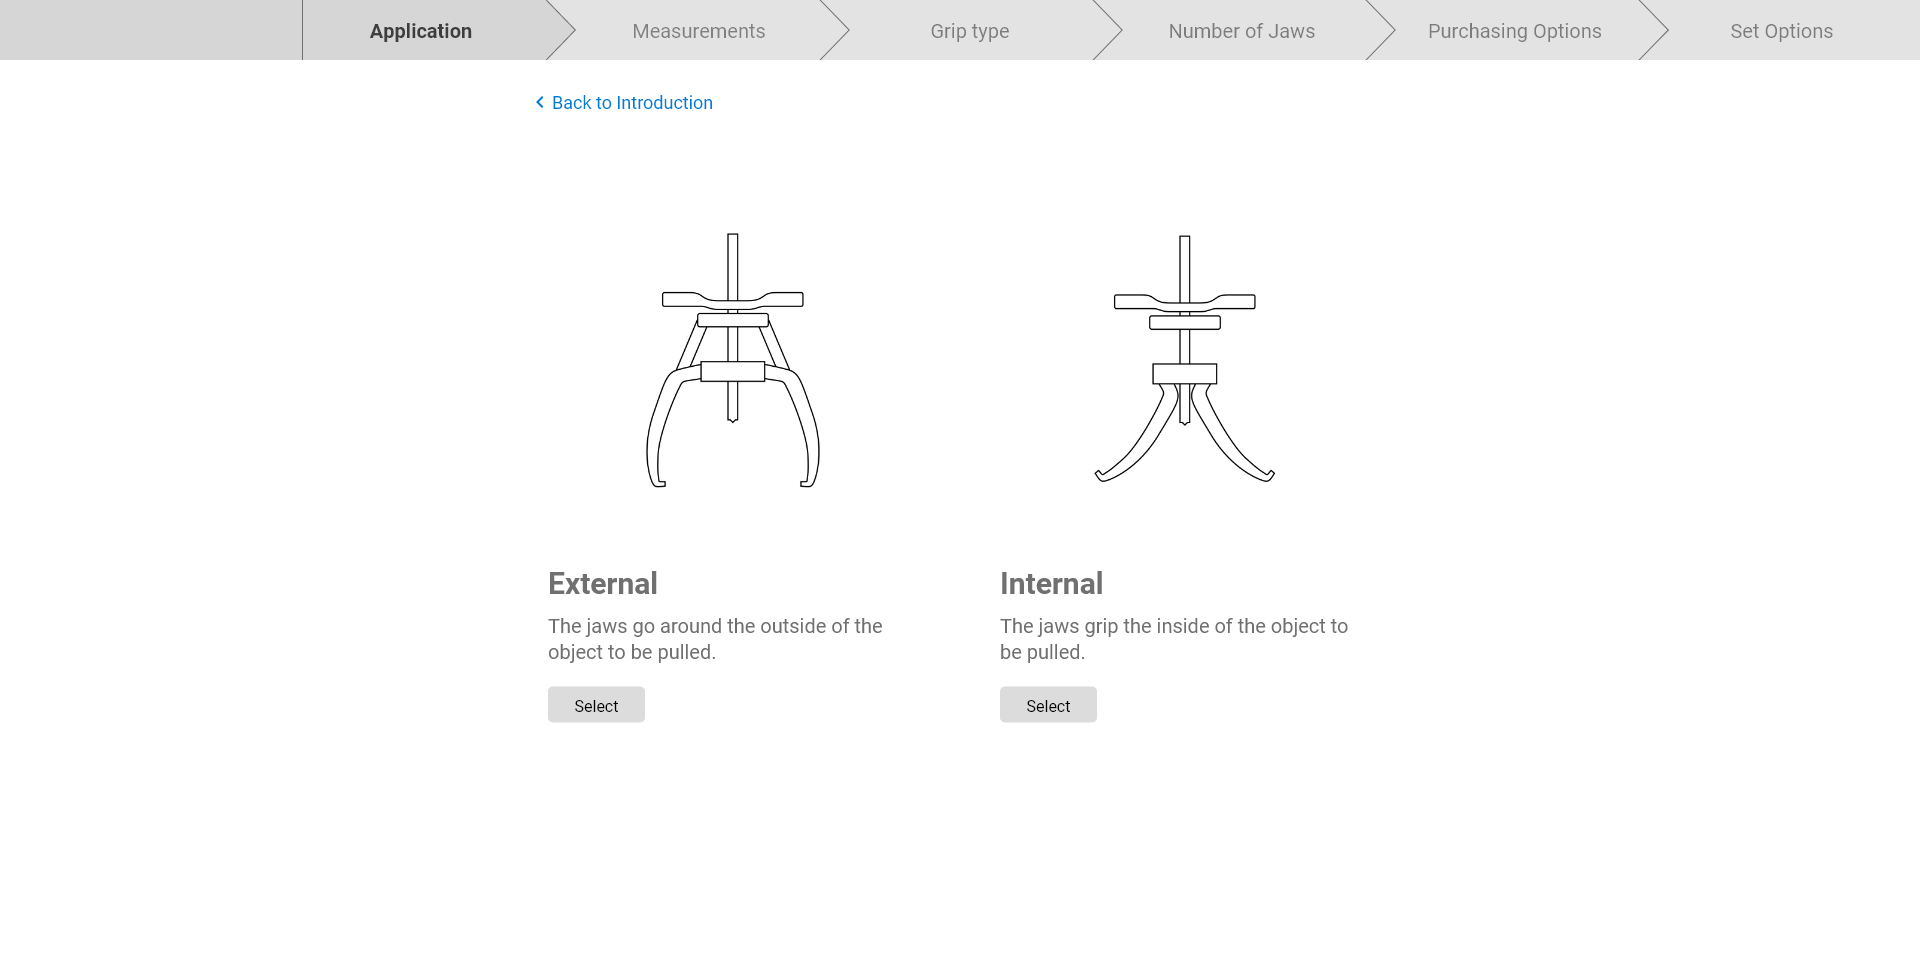This screenshot has width=1920, height=971.
Task: Click the External puller illustration
Action: [733, 360]
